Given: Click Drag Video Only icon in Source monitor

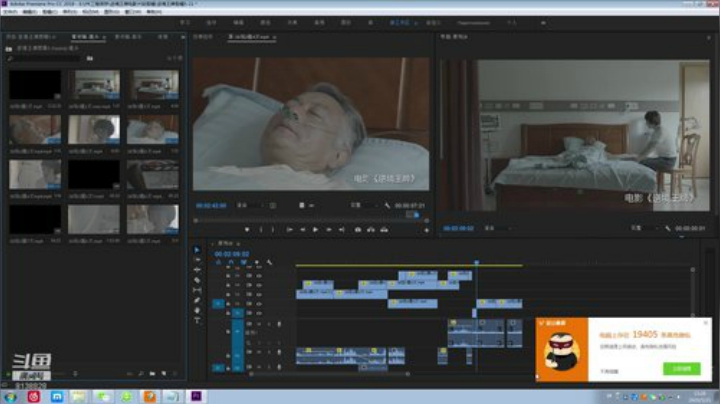Looking at the screenshot, I should tap(302, 205).
